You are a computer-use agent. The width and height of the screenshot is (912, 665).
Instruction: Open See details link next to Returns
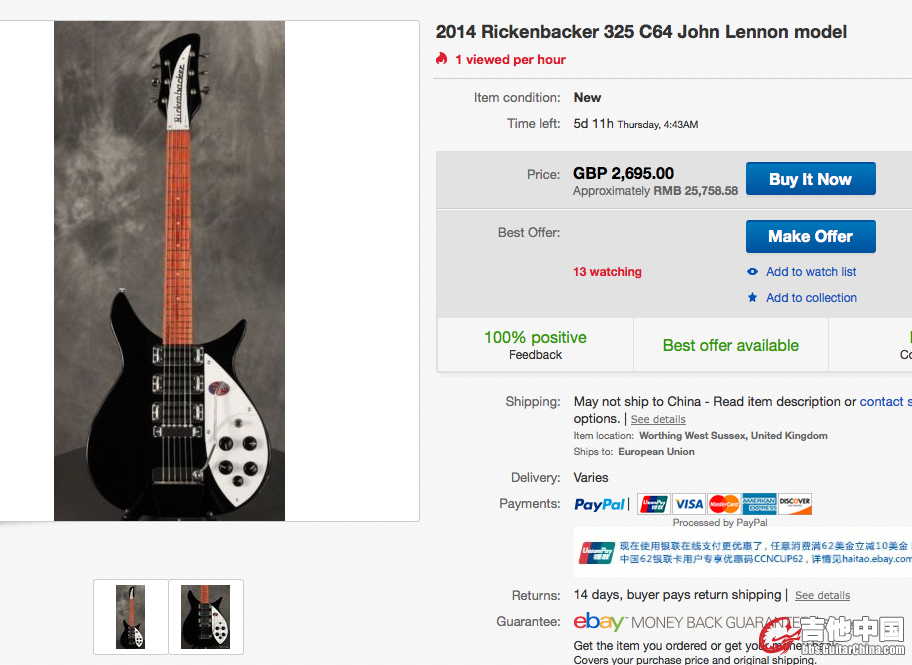pyautogui.click(x=822, y=595)
